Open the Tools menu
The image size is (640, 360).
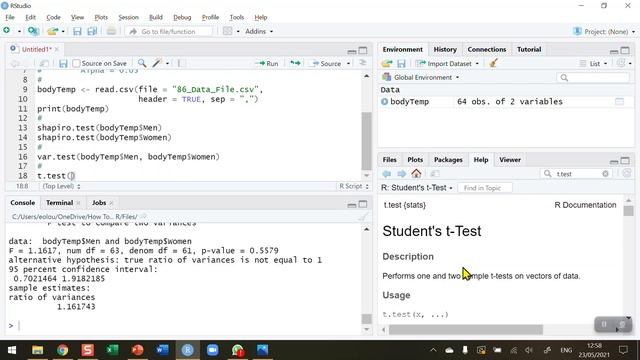coord(236,17)
